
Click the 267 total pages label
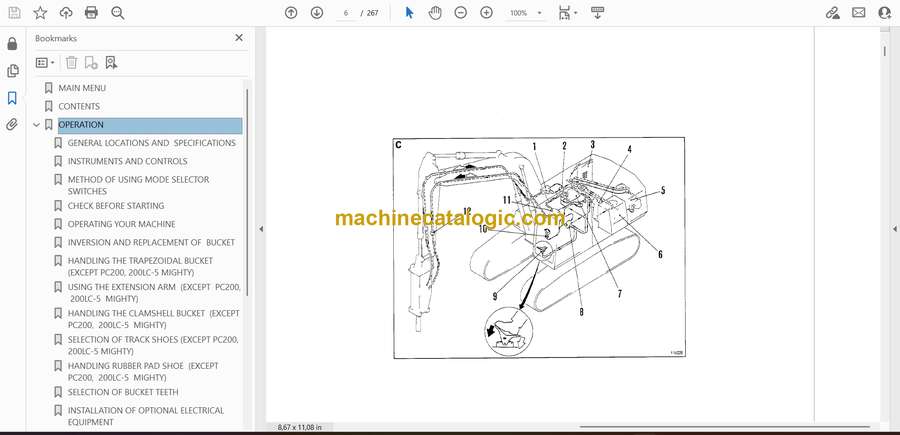tap(371, 13)
